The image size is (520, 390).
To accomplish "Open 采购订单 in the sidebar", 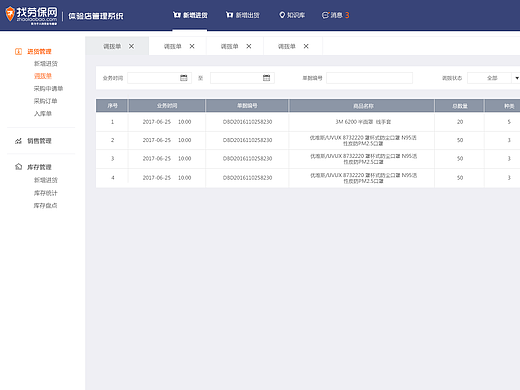I will [x=46, y=101].
